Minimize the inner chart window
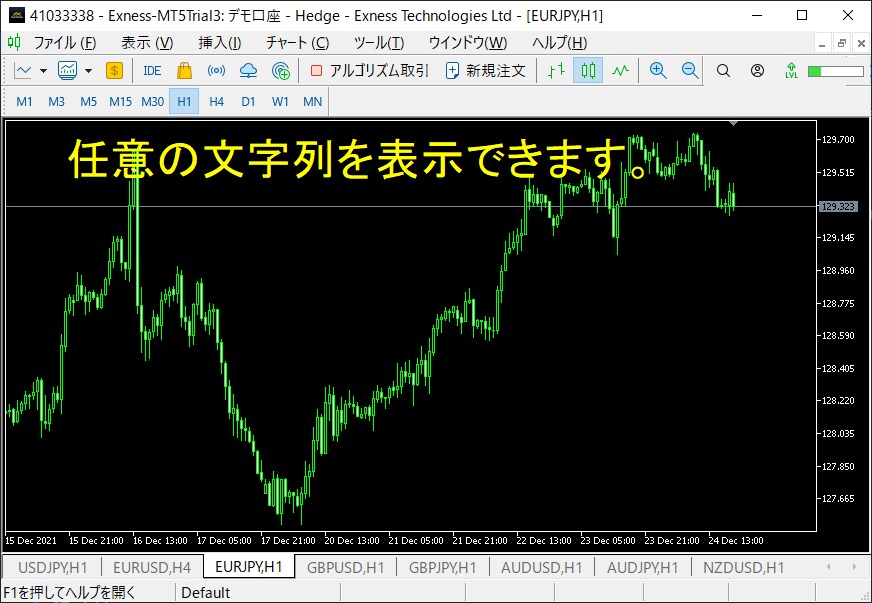The height and width of the screenshot is (603, 872). 823,43
